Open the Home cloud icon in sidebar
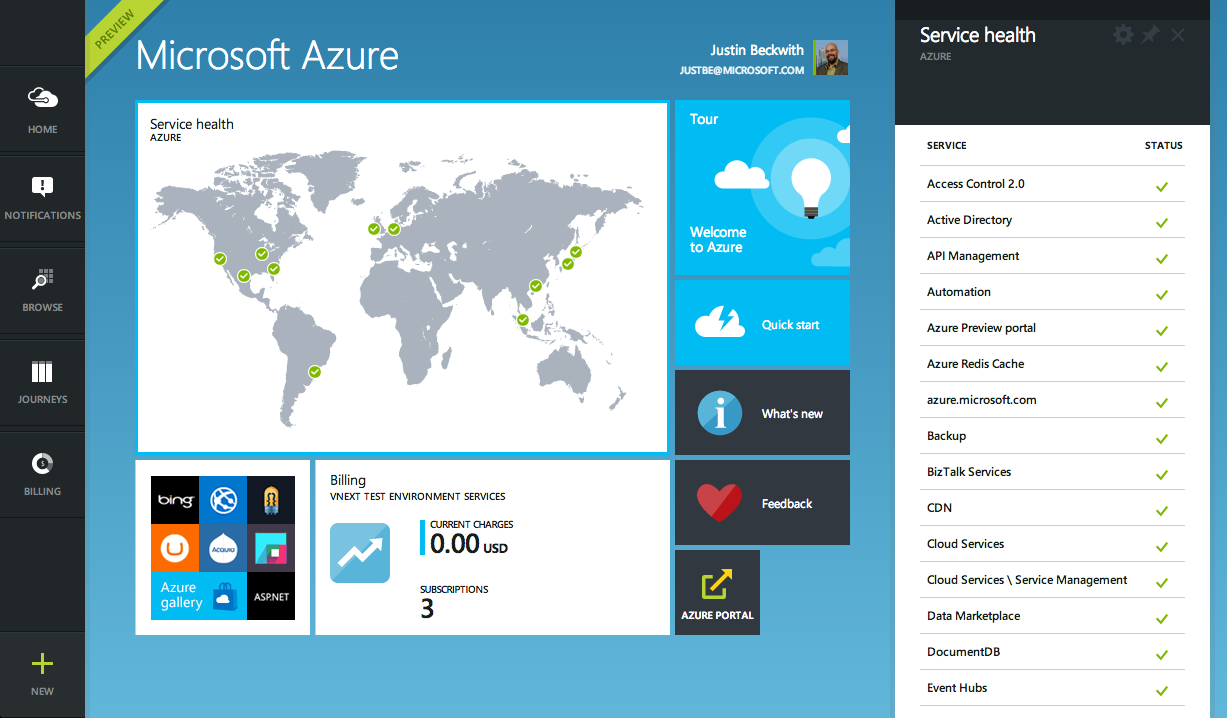The height and width of the screenshot is (718, 1227). pos(42,98)
